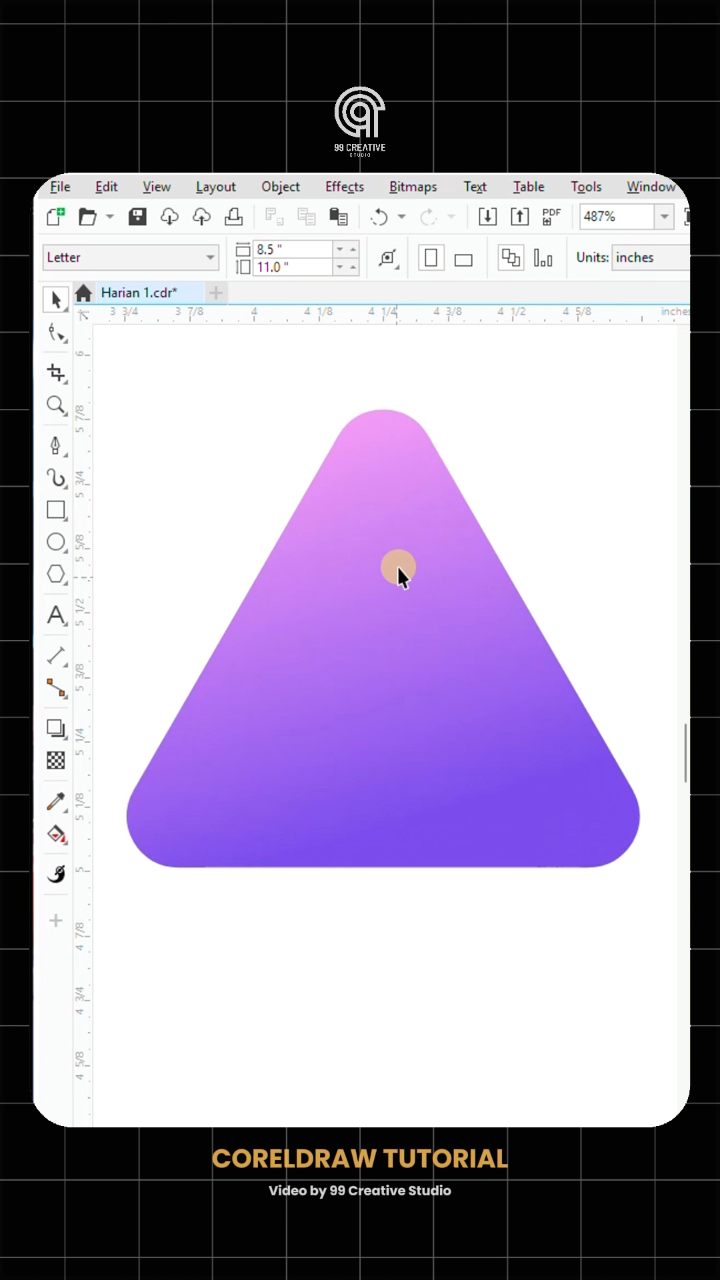Open the Object menu

tap(281, 186)
